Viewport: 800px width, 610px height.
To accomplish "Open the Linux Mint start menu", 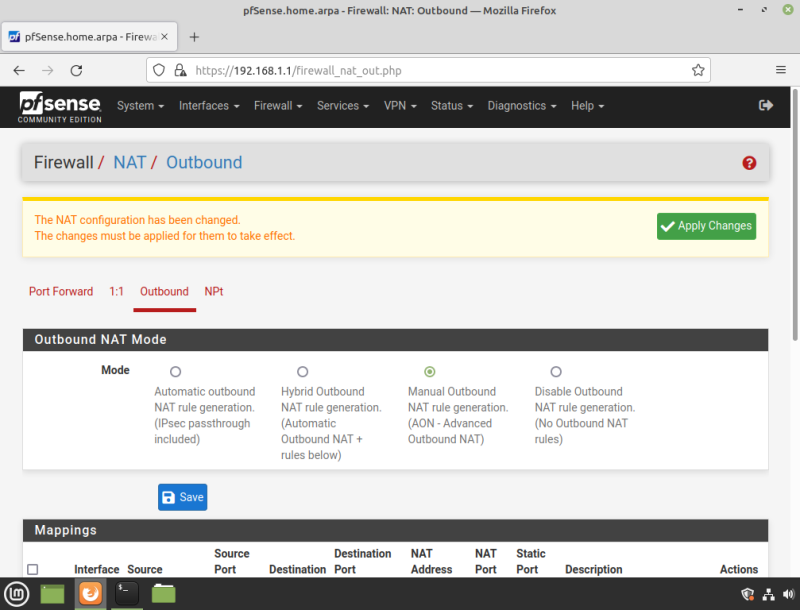I will (x=17, y=594).
